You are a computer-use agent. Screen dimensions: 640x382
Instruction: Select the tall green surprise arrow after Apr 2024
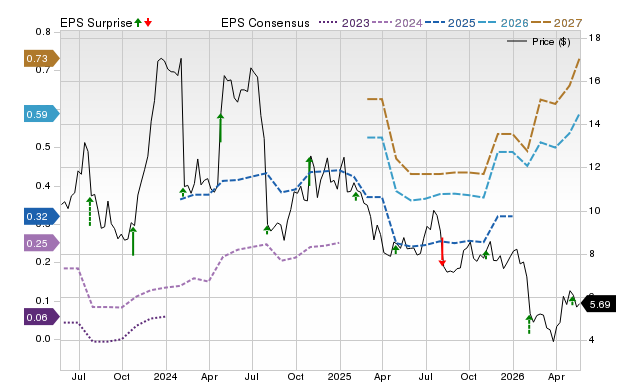220,128
